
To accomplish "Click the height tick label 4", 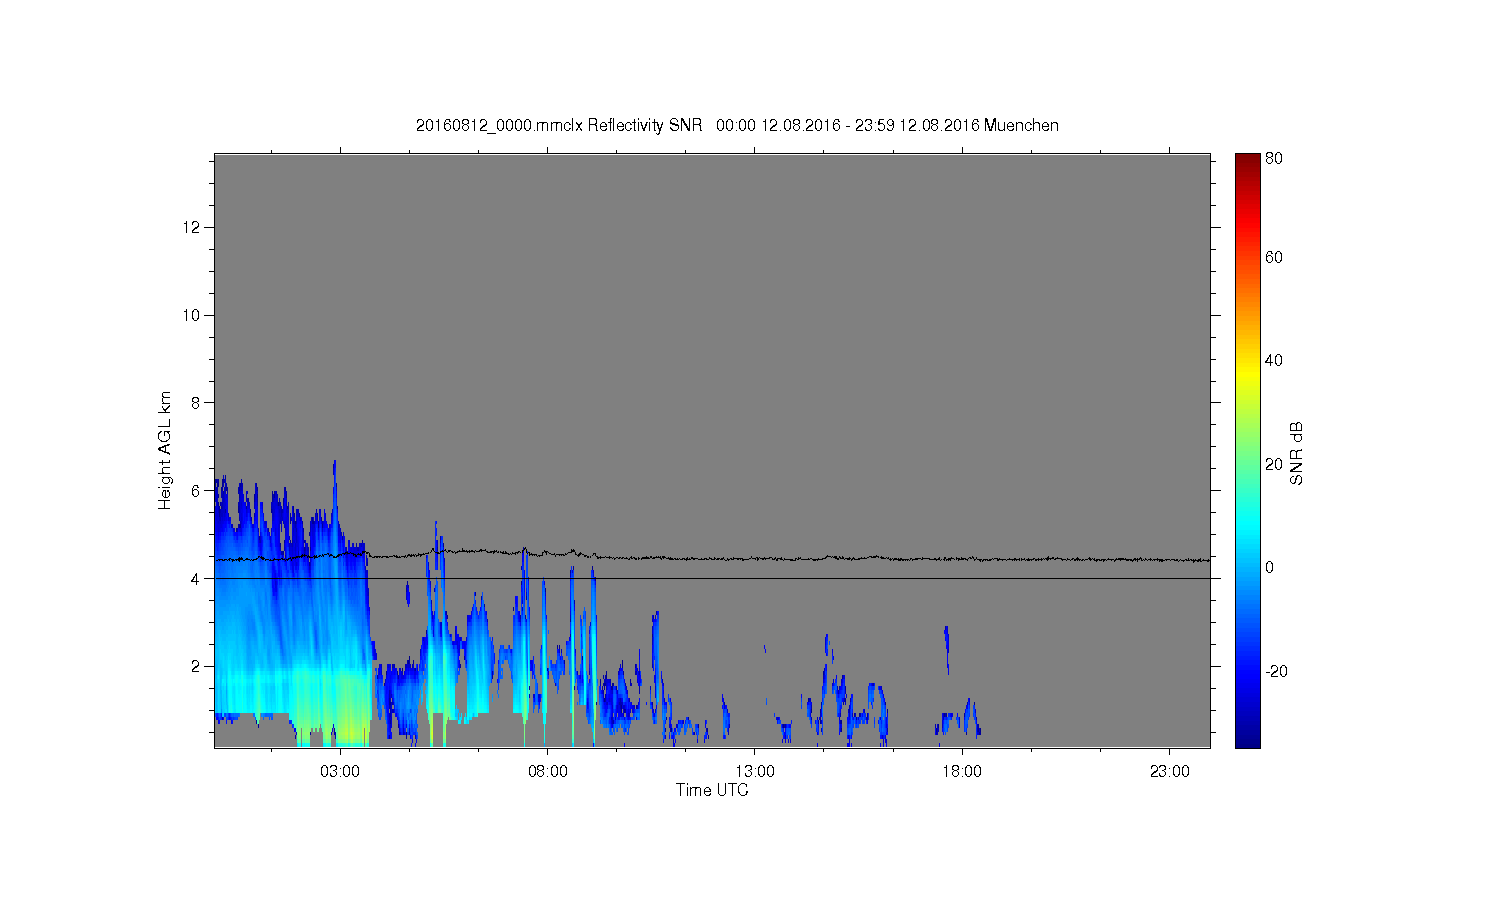I will tap(197, 578).
